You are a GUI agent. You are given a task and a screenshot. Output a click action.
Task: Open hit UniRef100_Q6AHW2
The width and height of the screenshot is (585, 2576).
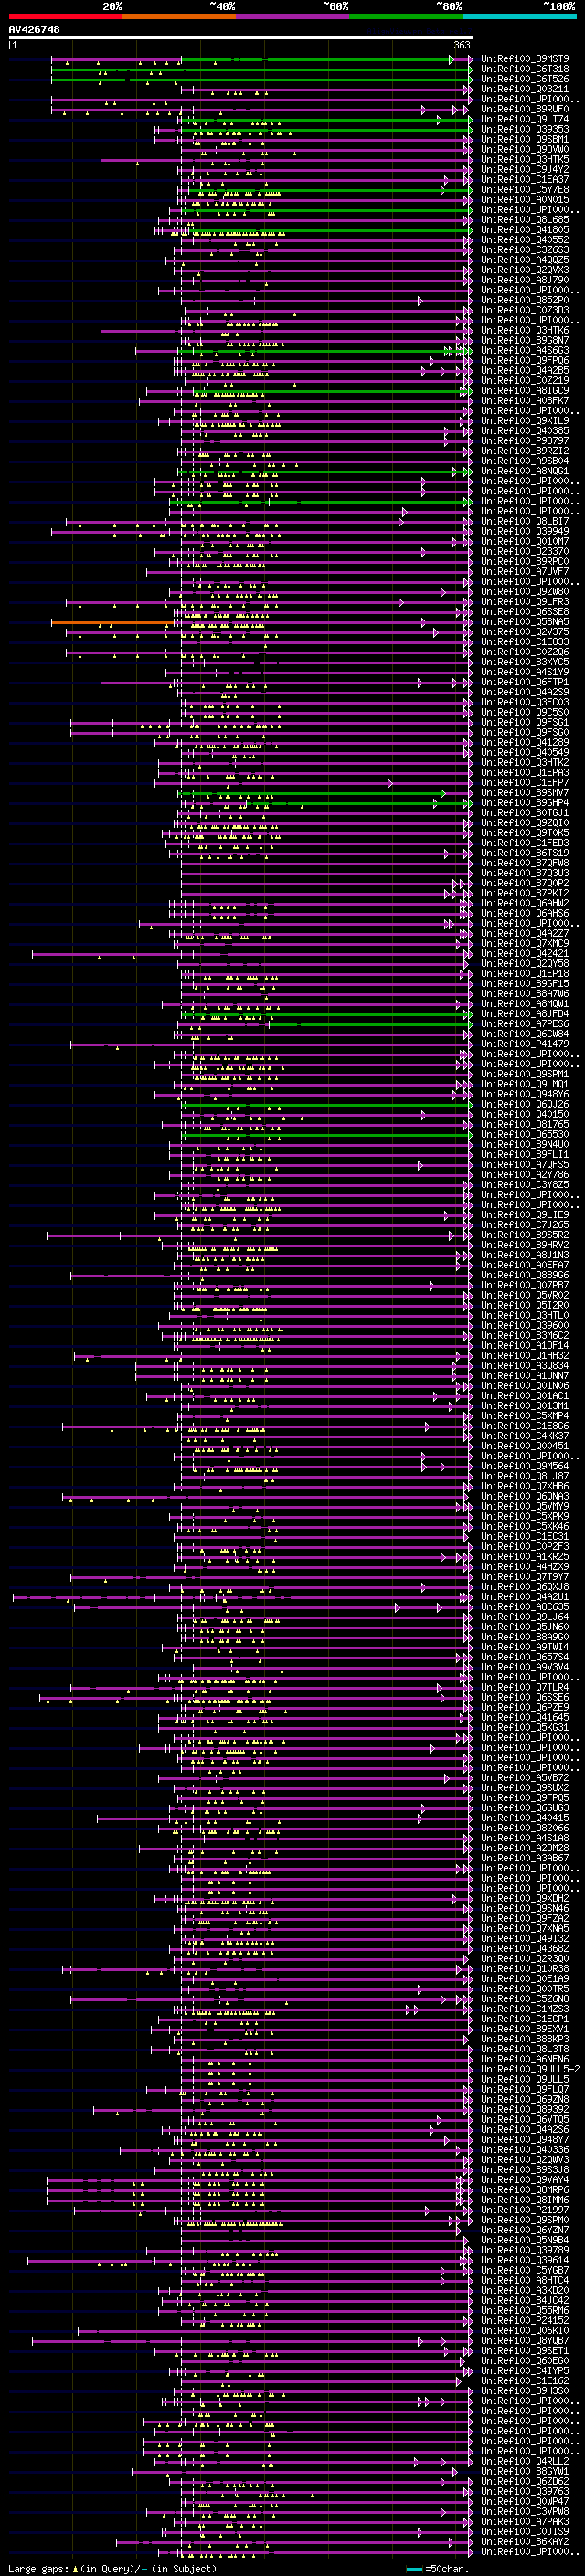point(525,903)
